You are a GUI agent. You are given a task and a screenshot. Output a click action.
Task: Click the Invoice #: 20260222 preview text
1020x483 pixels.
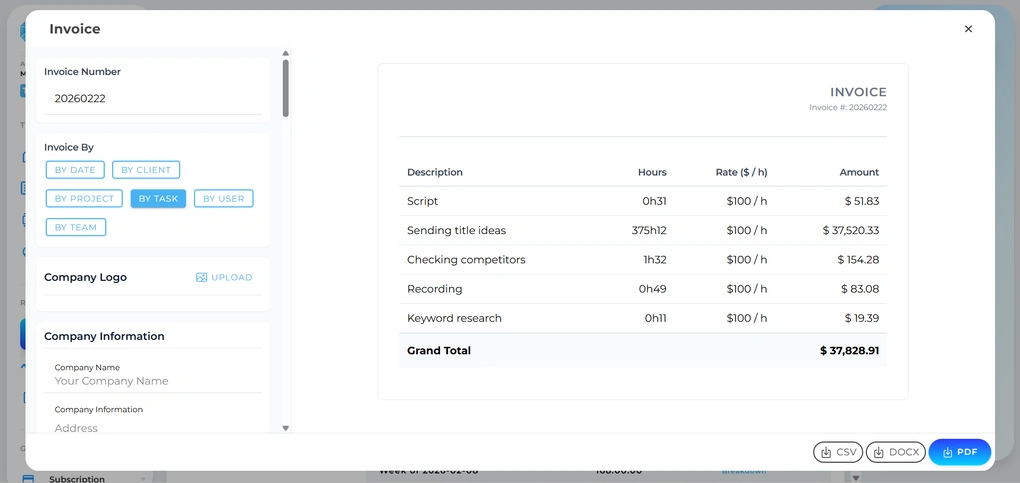848,108
